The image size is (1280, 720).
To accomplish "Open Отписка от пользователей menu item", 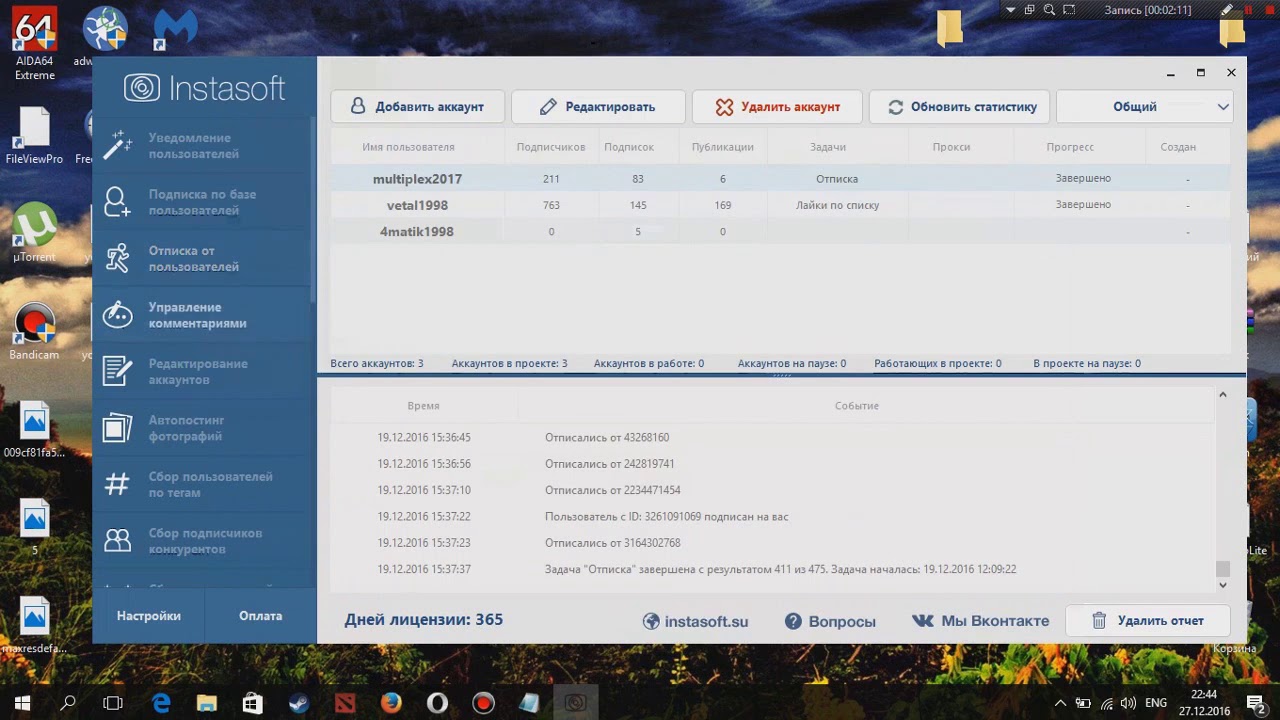I will [203, 258].
